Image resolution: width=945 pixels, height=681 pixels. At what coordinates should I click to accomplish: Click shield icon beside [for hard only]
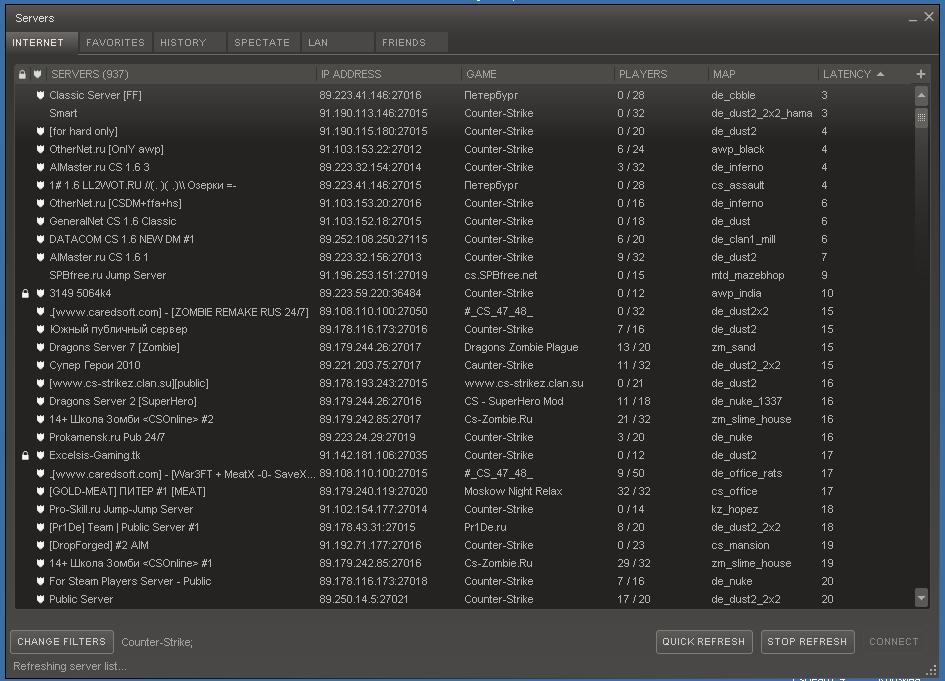(x=40, y=131)
